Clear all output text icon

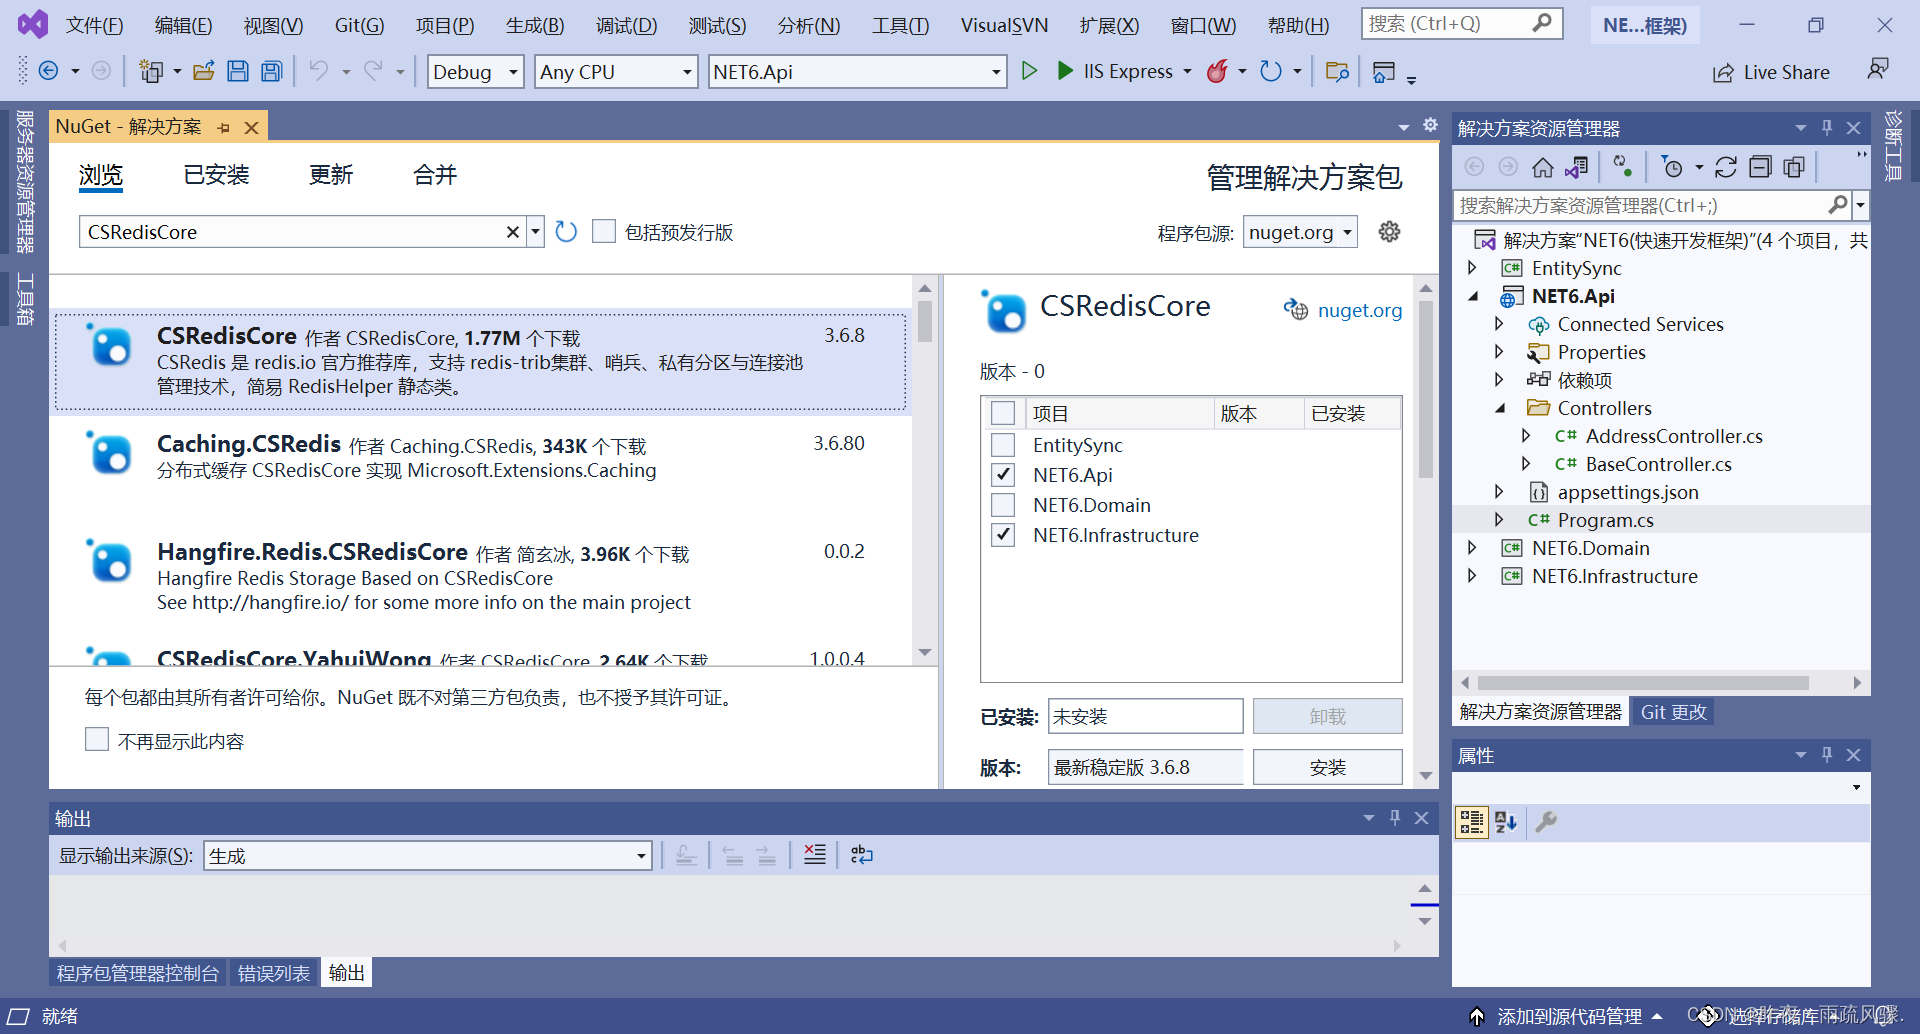(815, 855)
